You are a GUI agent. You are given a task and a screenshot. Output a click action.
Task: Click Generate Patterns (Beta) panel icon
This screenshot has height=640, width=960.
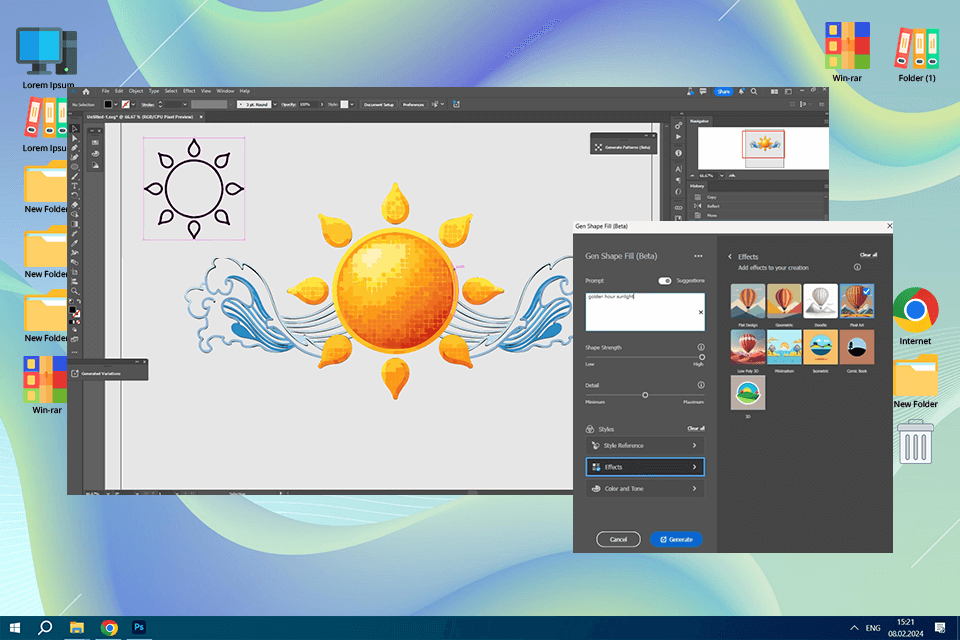coord(598,147)
